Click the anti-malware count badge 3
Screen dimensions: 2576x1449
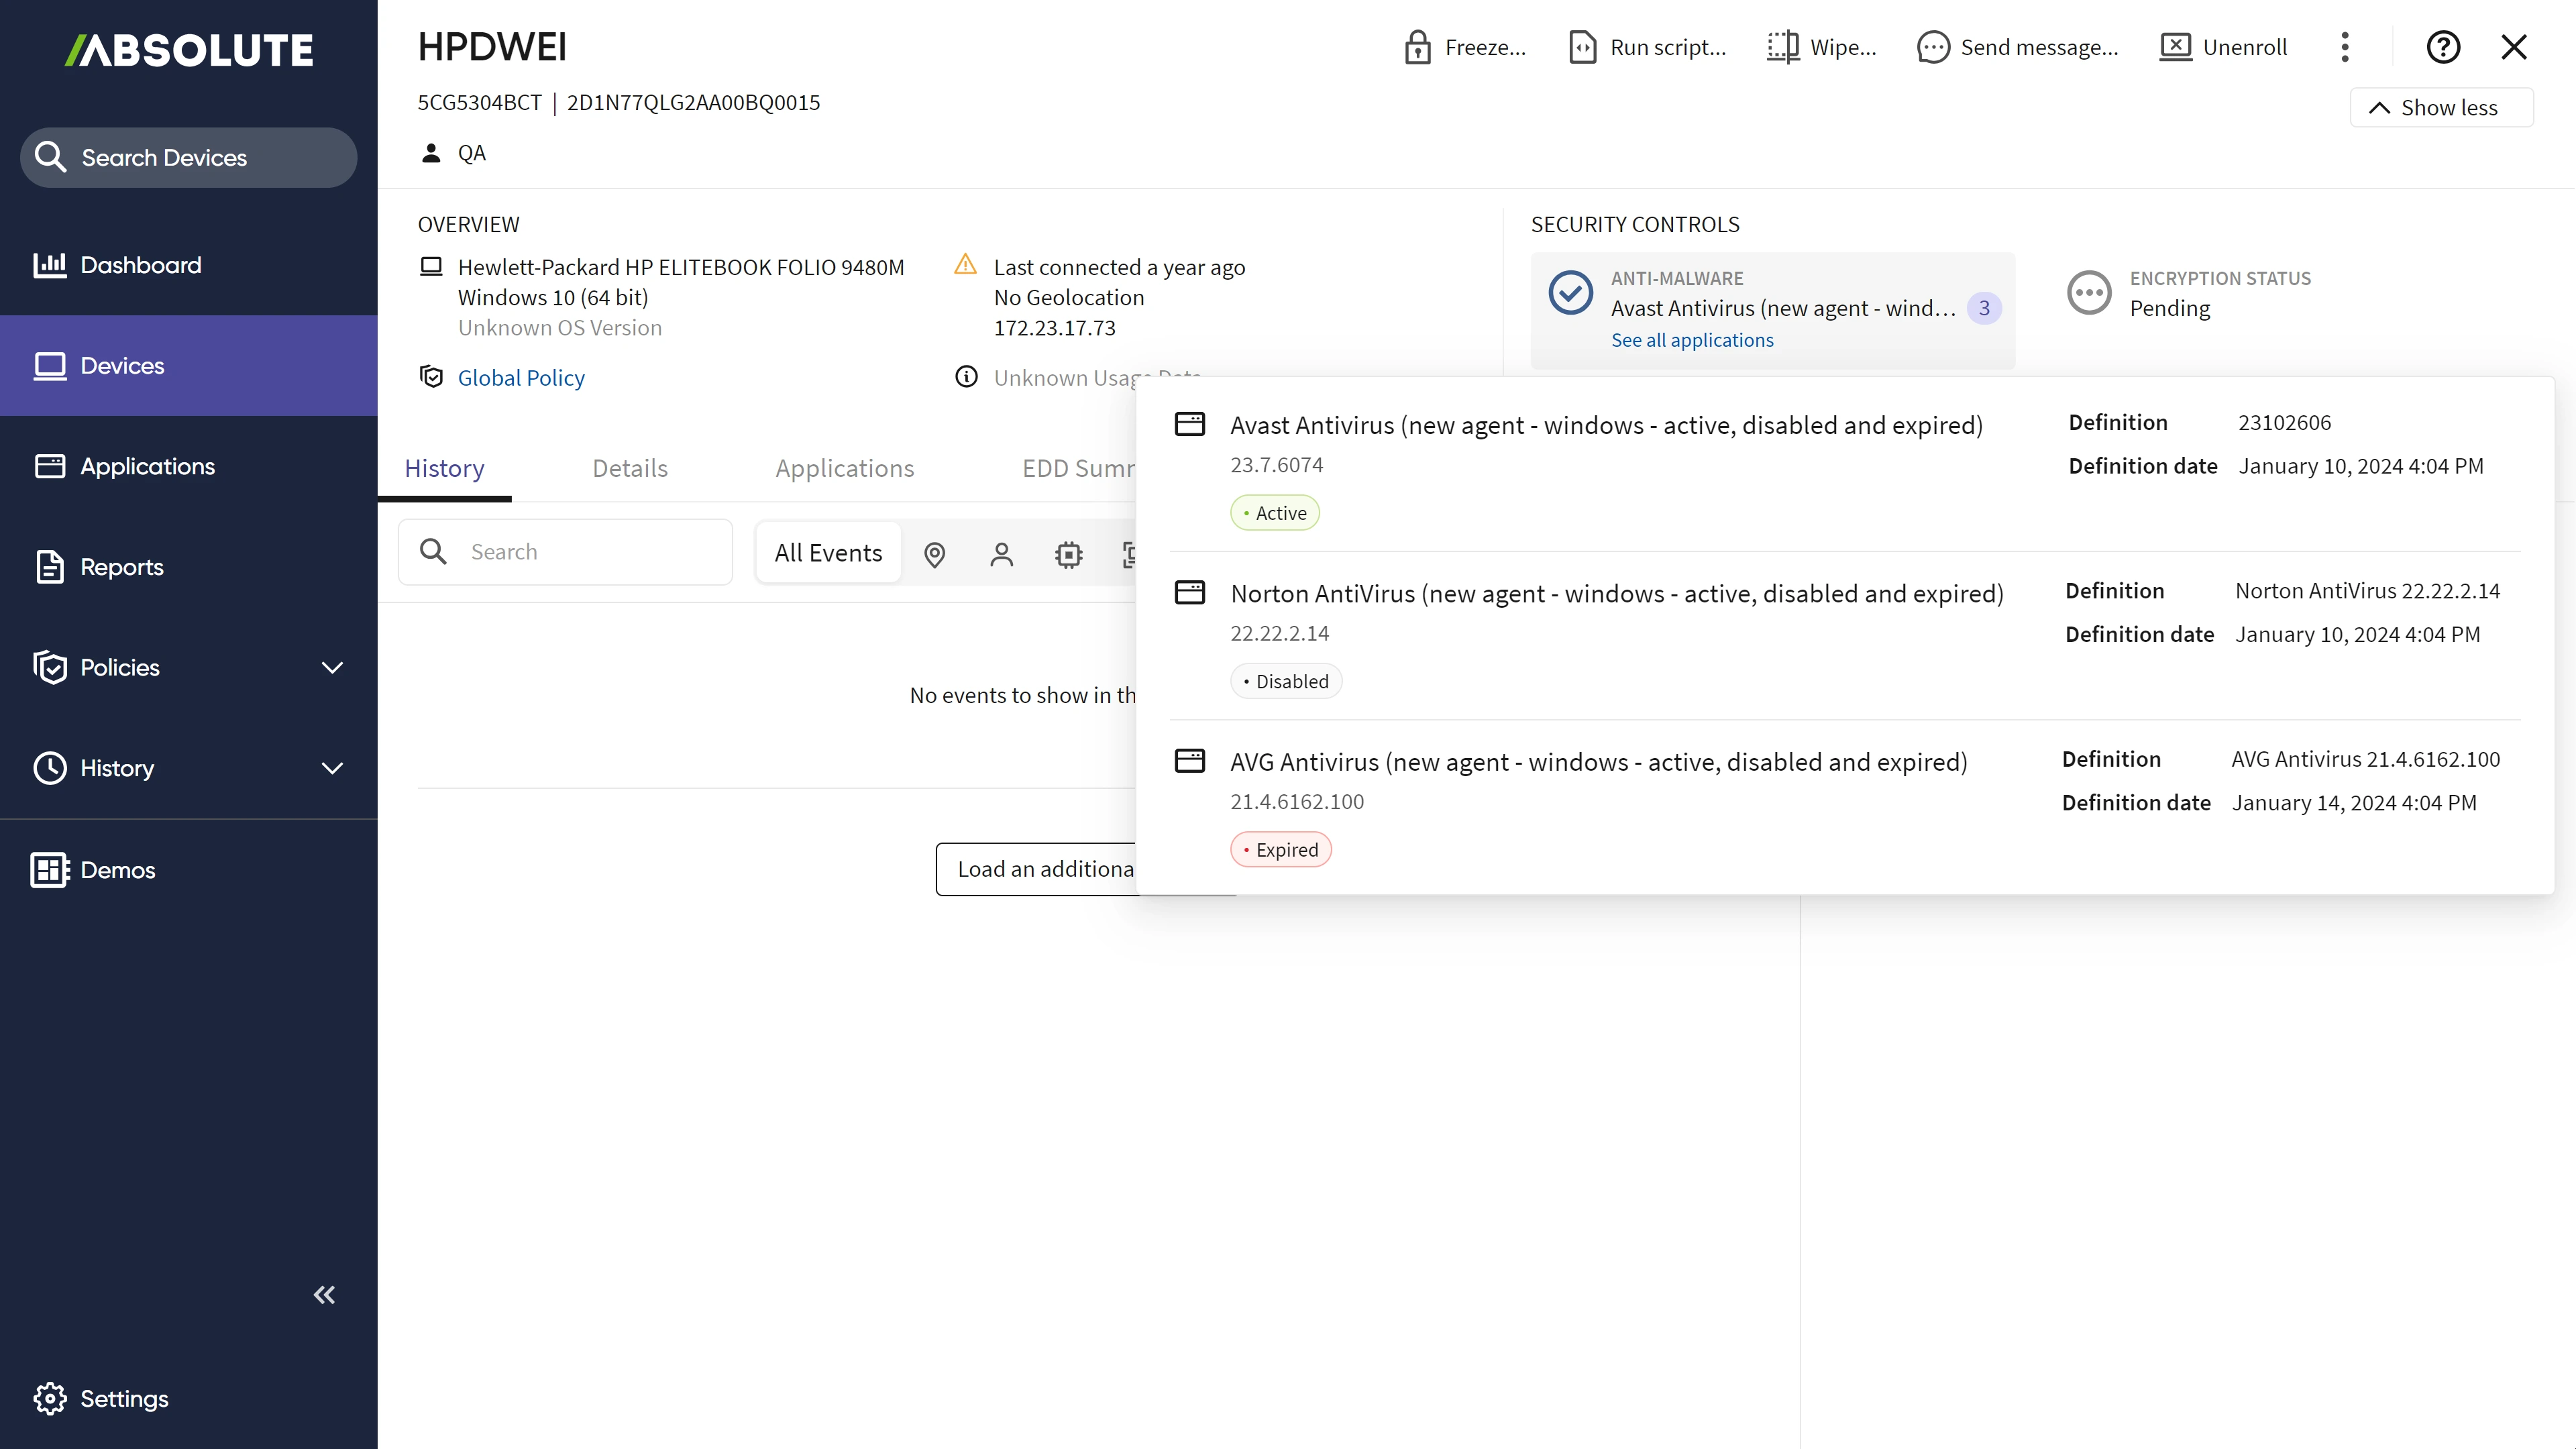point(1984,308)
